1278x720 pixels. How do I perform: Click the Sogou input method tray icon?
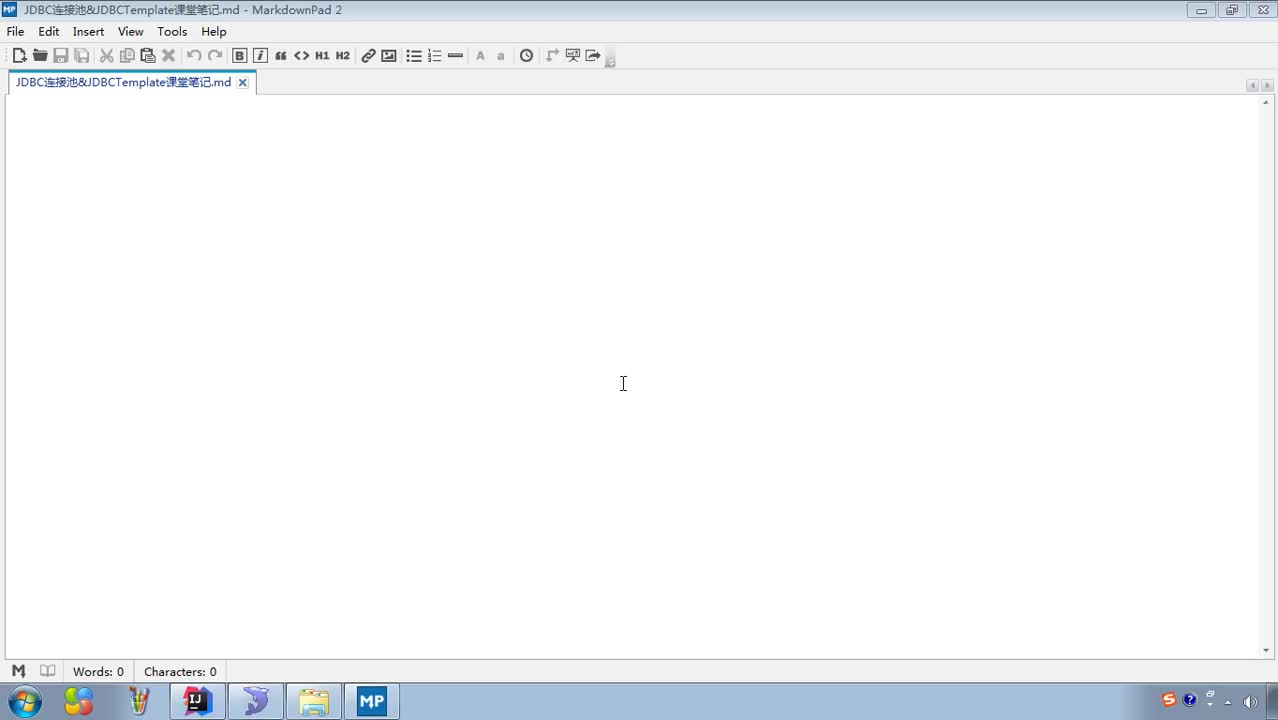(x=1169, y=700)
